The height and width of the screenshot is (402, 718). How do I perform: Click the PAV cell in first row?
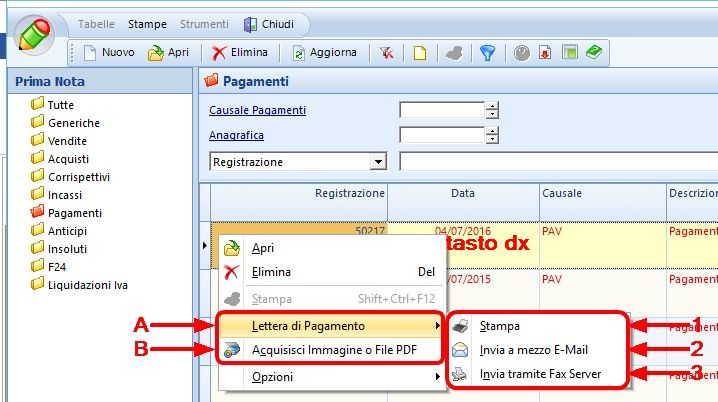pos(603,245)
